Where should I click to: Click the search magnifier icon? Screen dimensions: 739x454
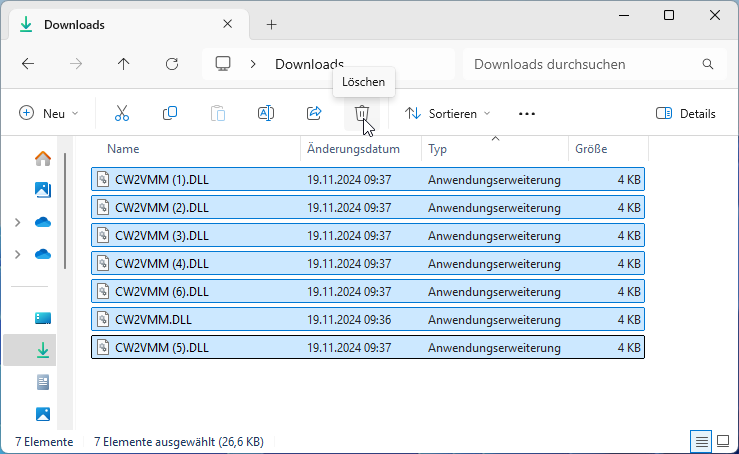[707, 64]
